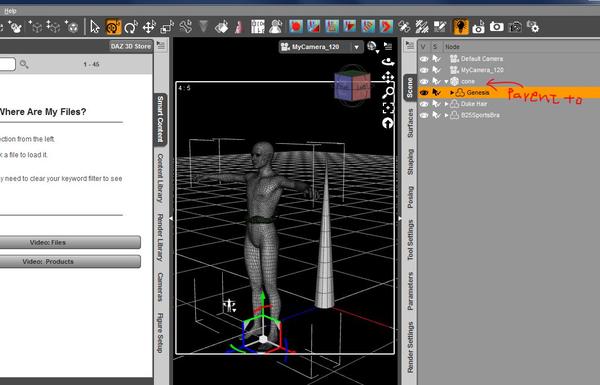Click the weight brush strokes icon

click(x=422, y=26)
